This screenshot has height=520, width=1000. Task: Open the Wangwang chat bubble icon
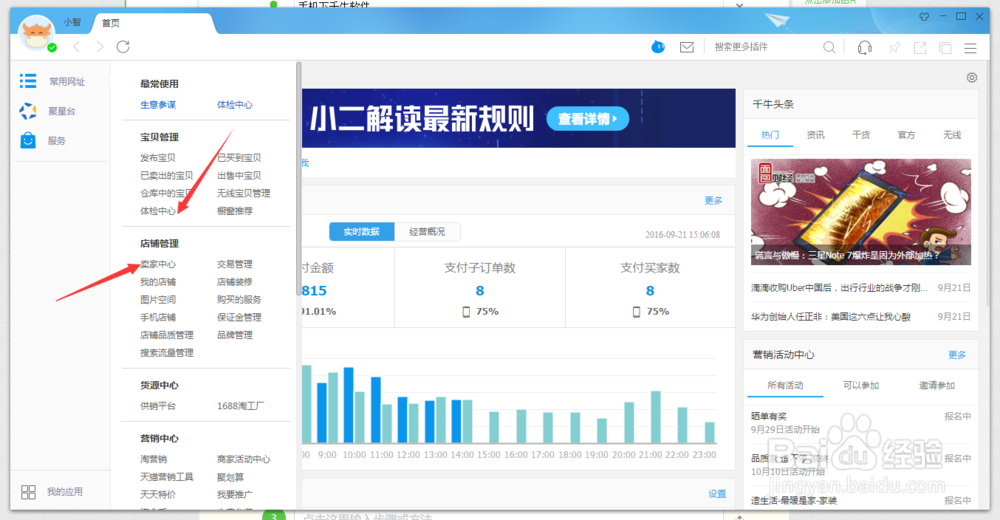(658, 47)
